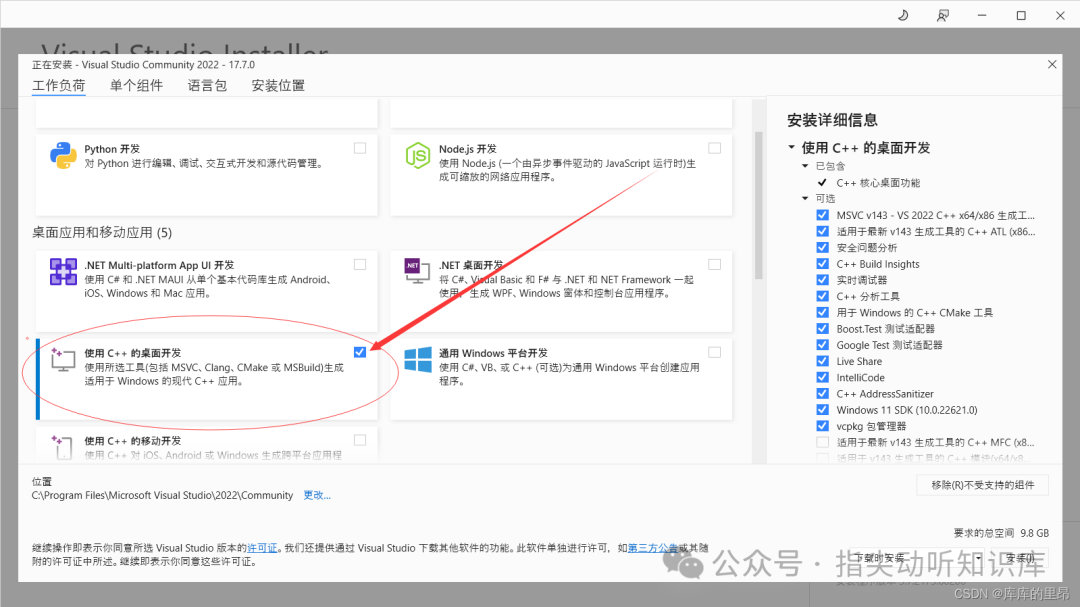The width and height of the screenshot is (1080, 607).
Task: Collapse the 使用 C++ 的桌面开发 details tree
Action: tap(791, 147)
